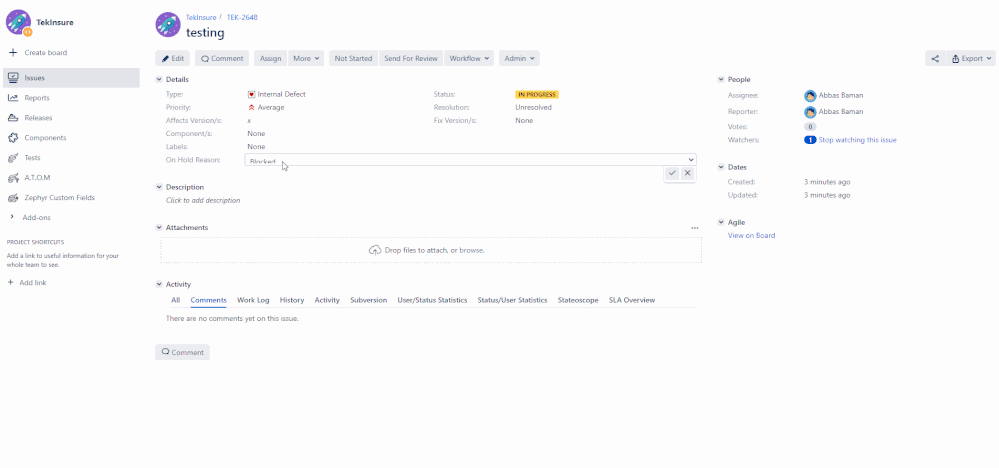The width and height of the screenshot is (999, 468).
Task: Click the watchers count badge
Action: click(x=810, y=140)
